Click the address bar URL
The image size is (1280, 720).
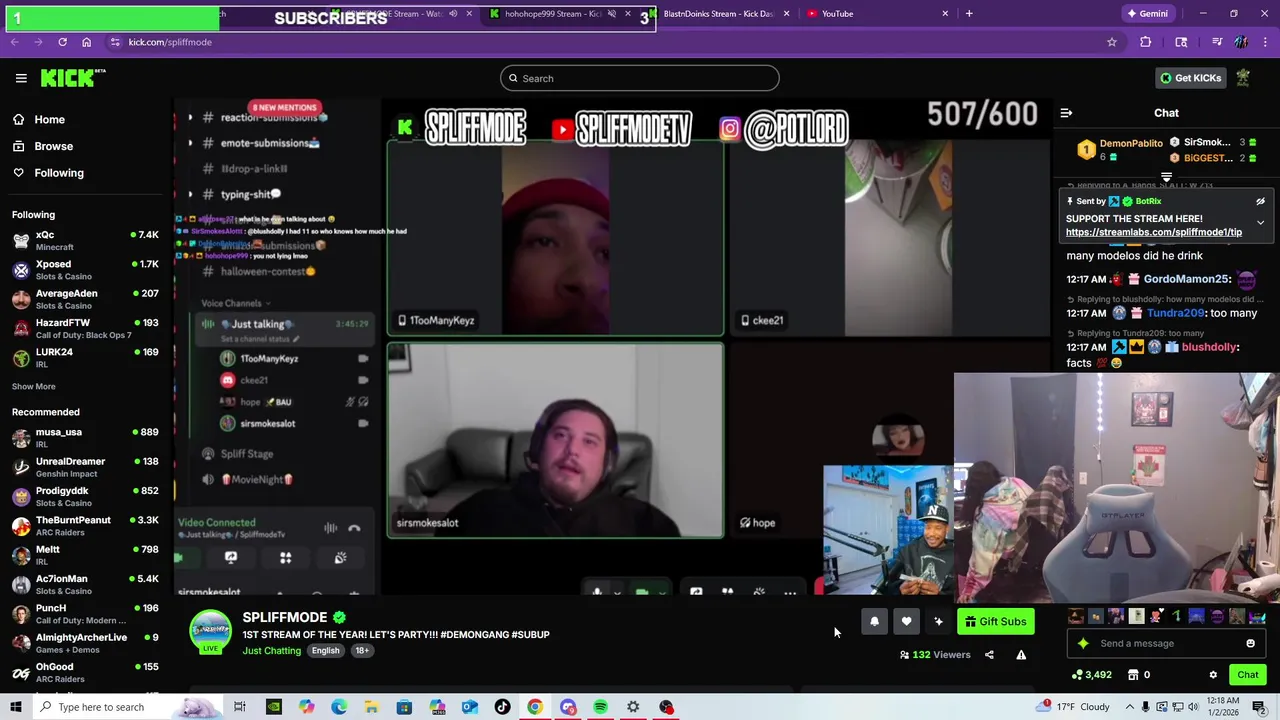(170, 42)
